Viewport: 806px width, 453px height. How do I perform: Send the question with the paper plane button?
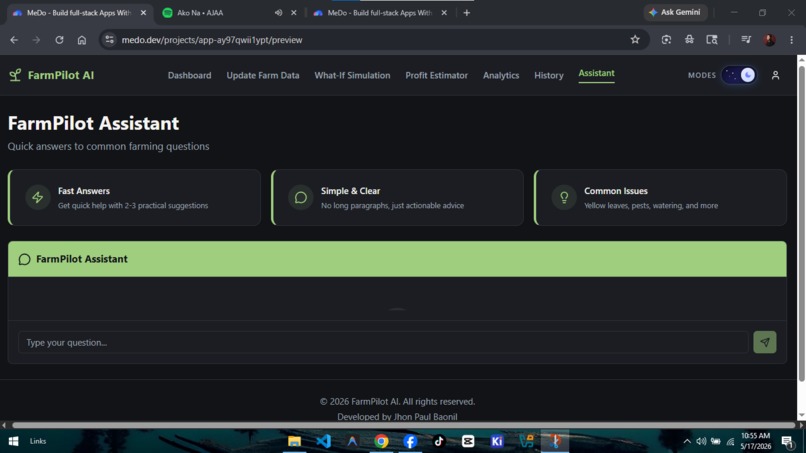coord(764,342)
